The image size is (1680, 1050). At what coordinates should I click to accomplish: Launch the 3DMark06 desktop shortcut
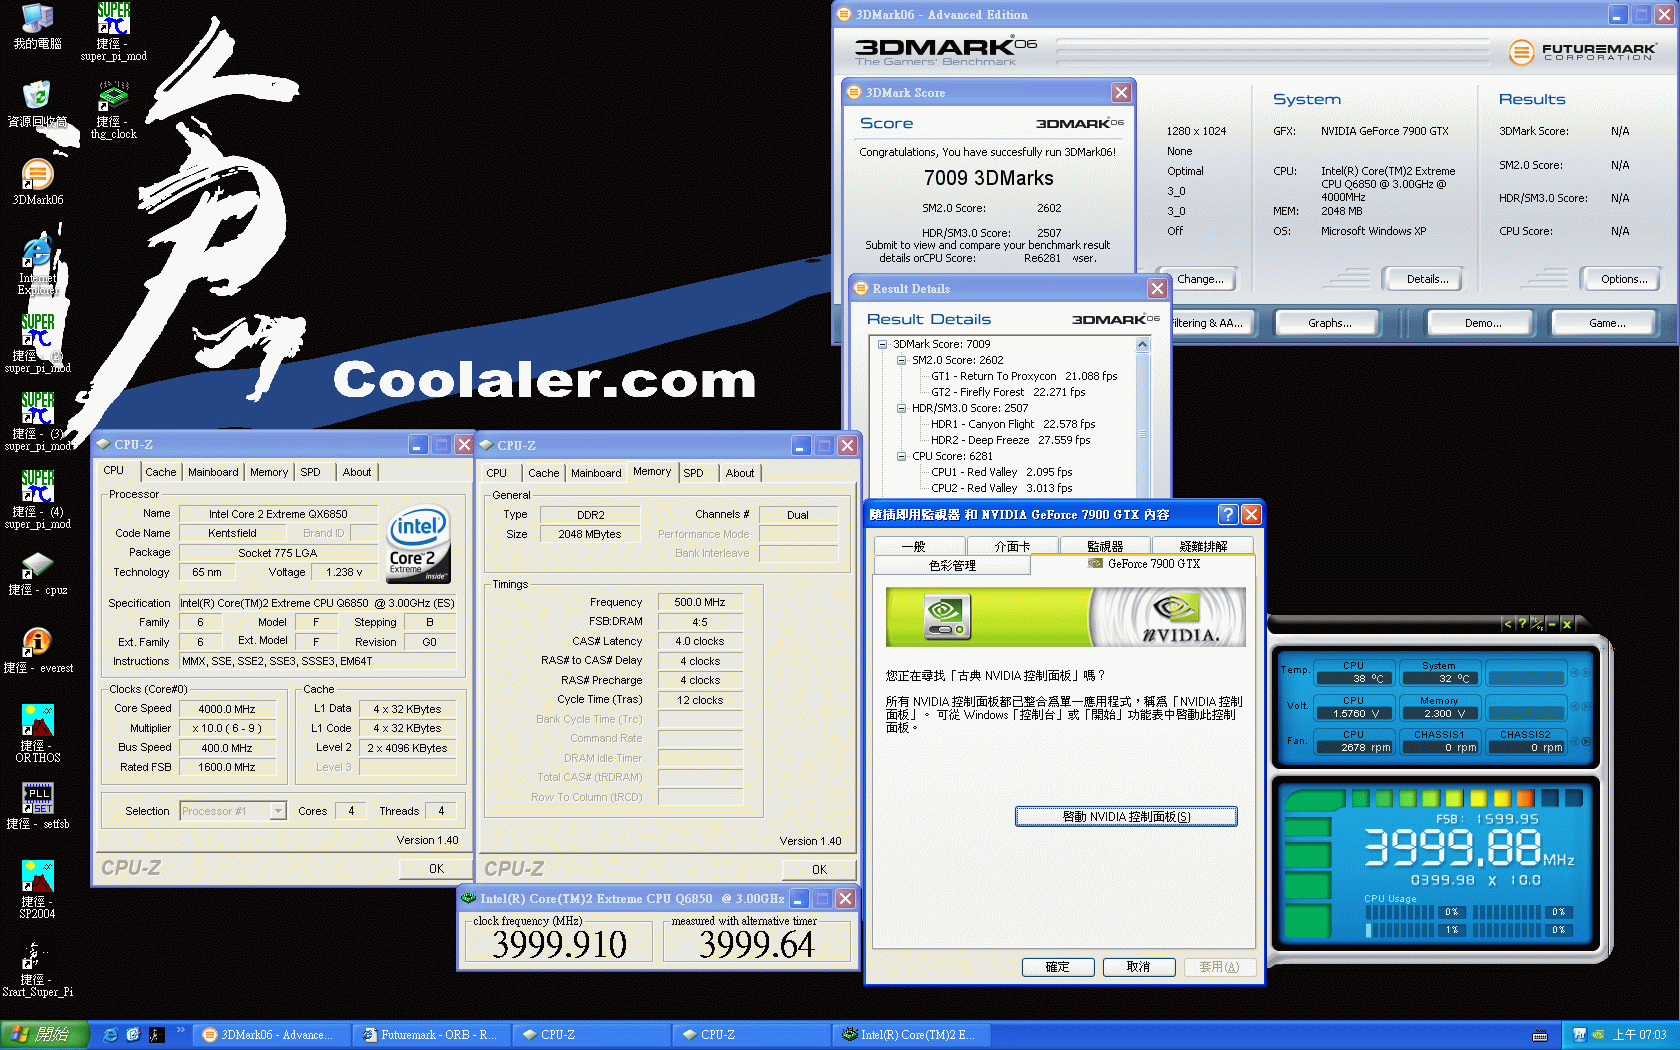37,182
